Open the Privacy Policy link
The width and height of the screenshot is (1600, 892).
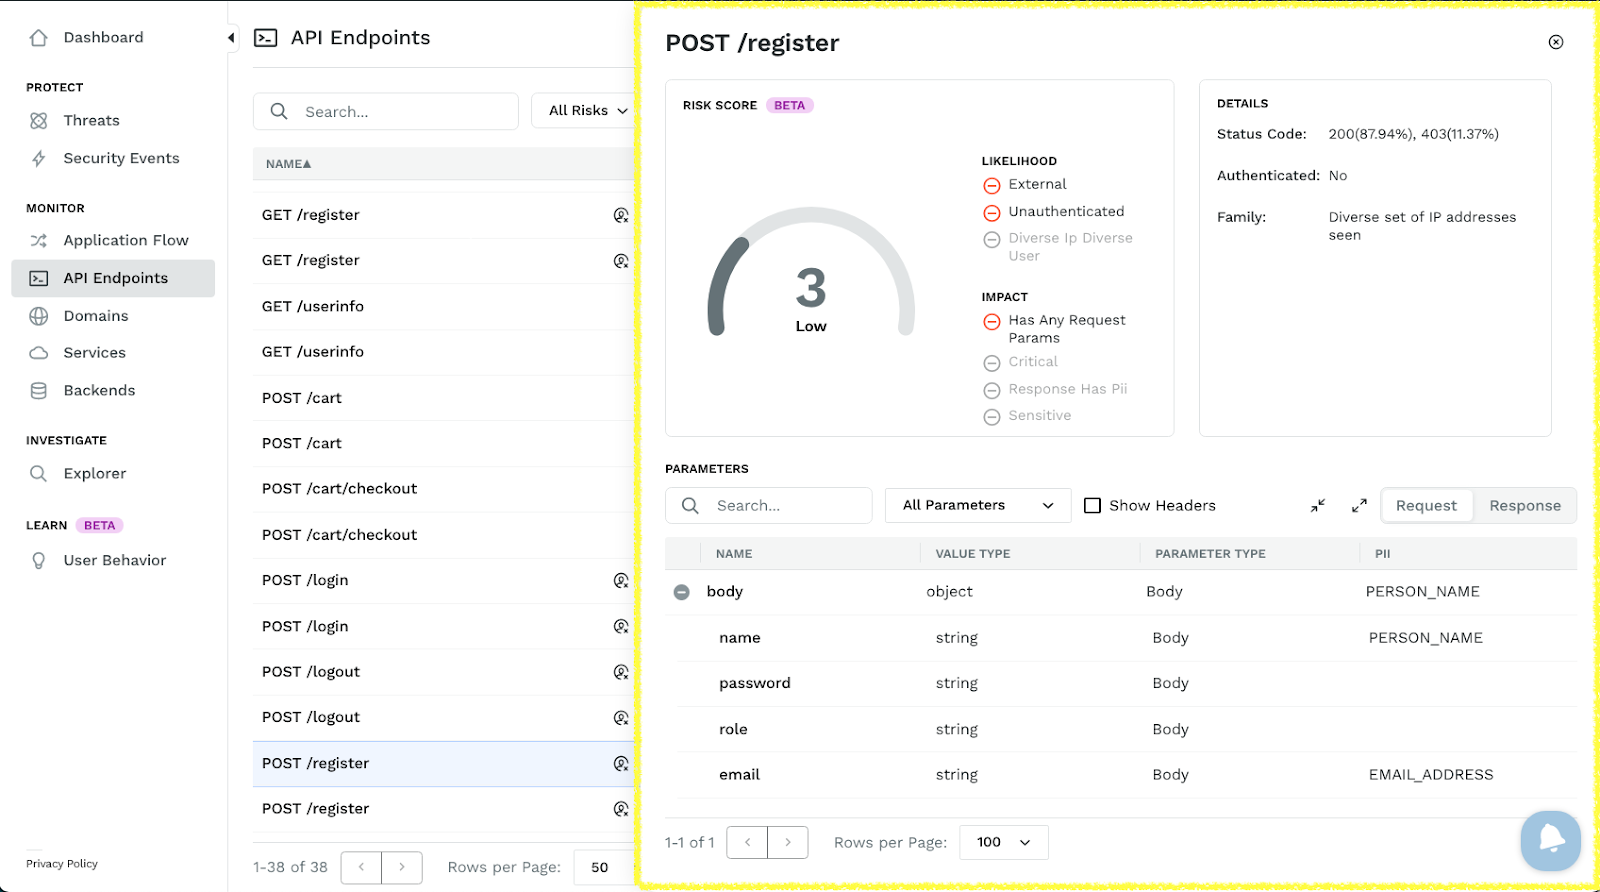click(x=62, y=864)
